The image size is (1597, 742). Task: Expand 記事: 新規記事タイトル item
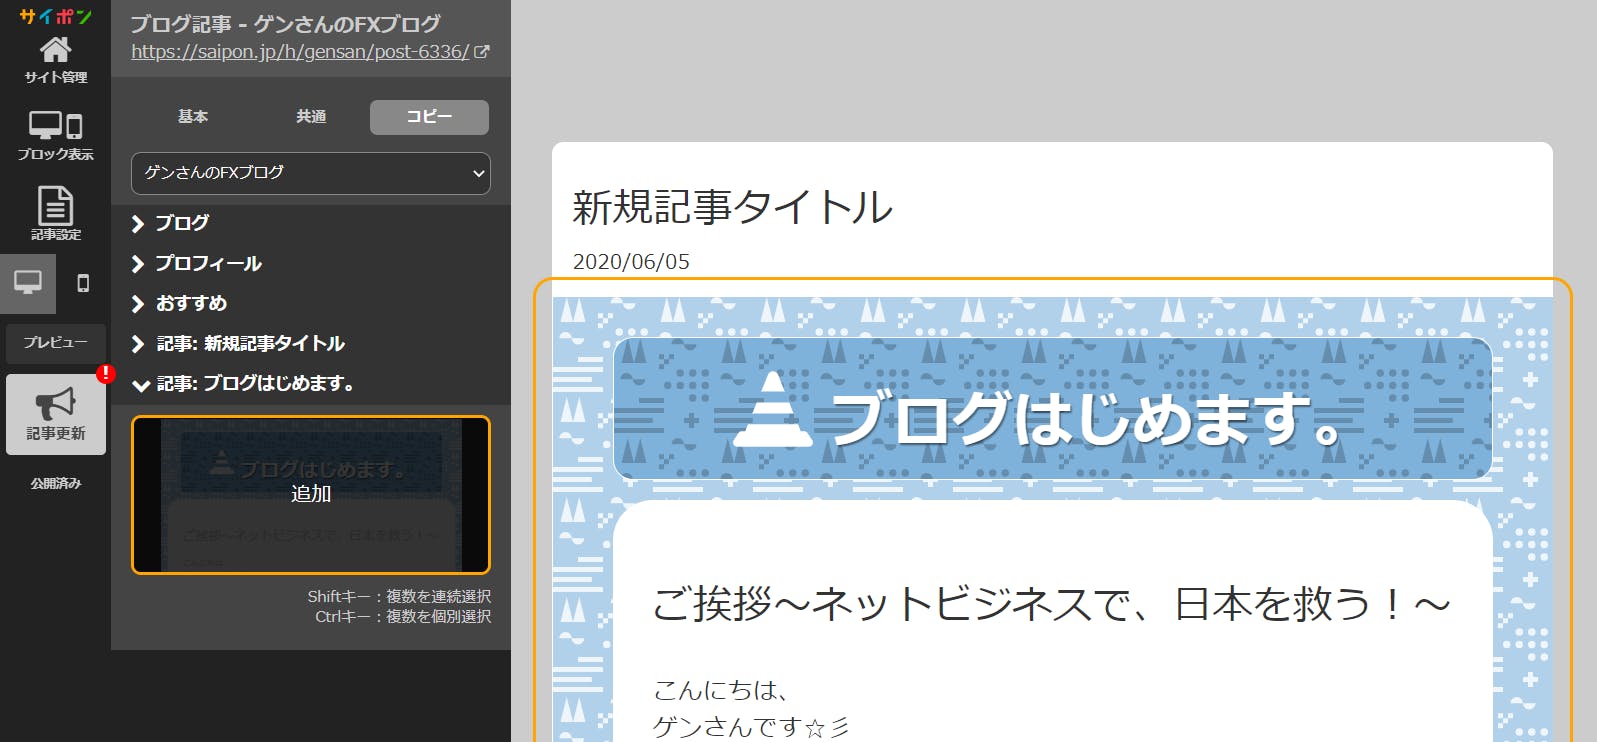point(249,344)
